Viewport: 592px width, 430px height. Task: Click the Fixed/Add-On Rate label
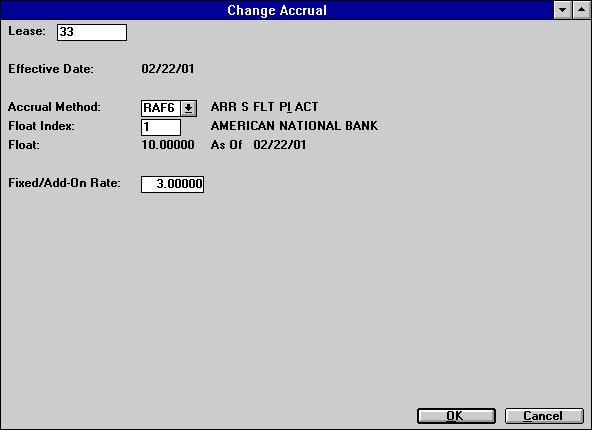65,183
